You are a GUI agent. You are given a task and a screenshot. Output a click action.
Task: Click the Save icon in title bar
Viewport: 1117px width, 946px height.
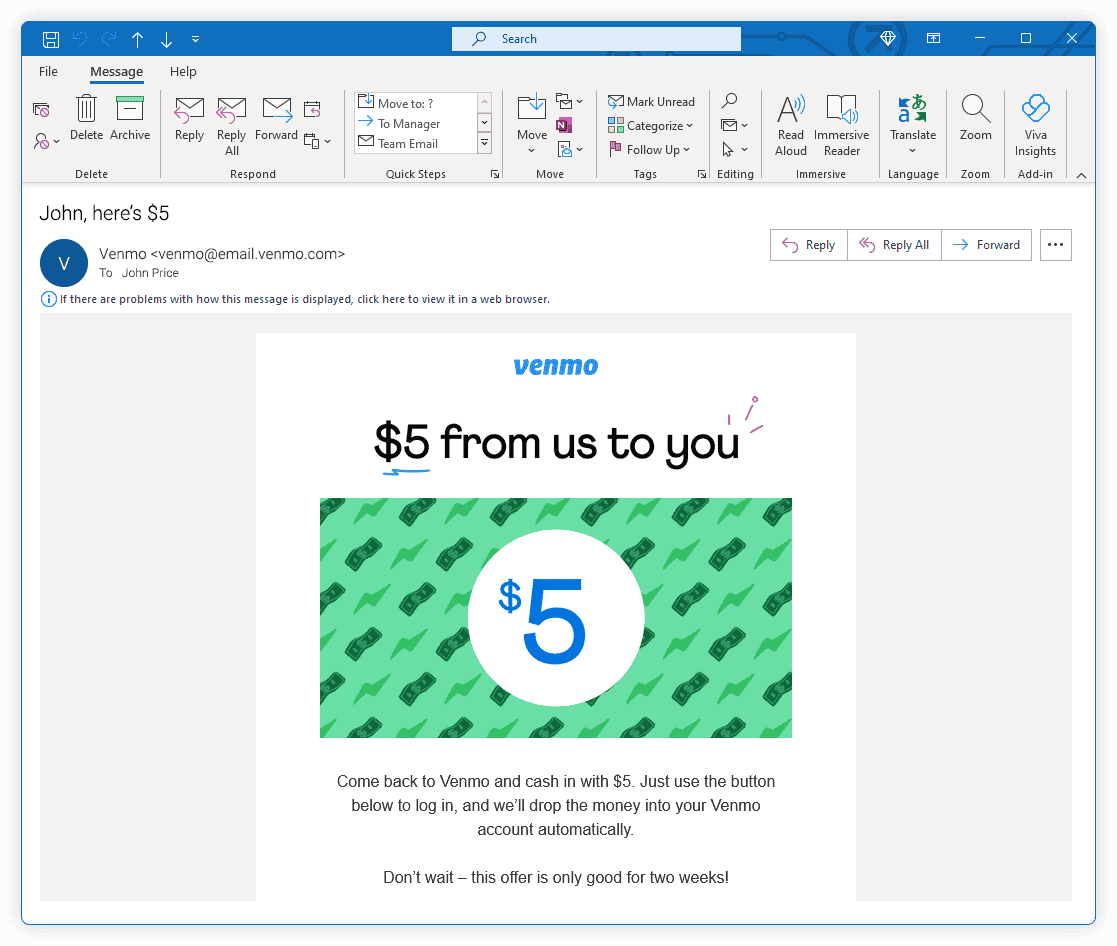[x=51, y=39]
